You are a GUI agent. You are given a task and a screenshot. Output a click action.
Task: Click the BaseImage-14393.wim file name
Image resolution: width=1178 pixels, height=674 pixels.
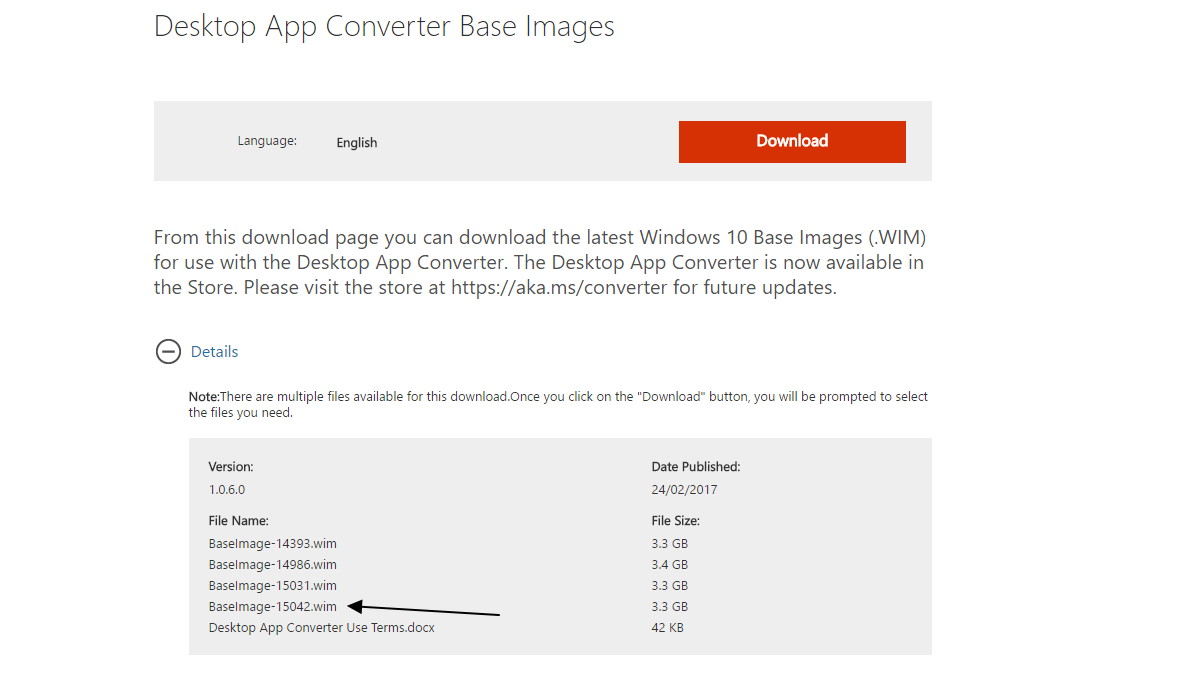[273, 543]
